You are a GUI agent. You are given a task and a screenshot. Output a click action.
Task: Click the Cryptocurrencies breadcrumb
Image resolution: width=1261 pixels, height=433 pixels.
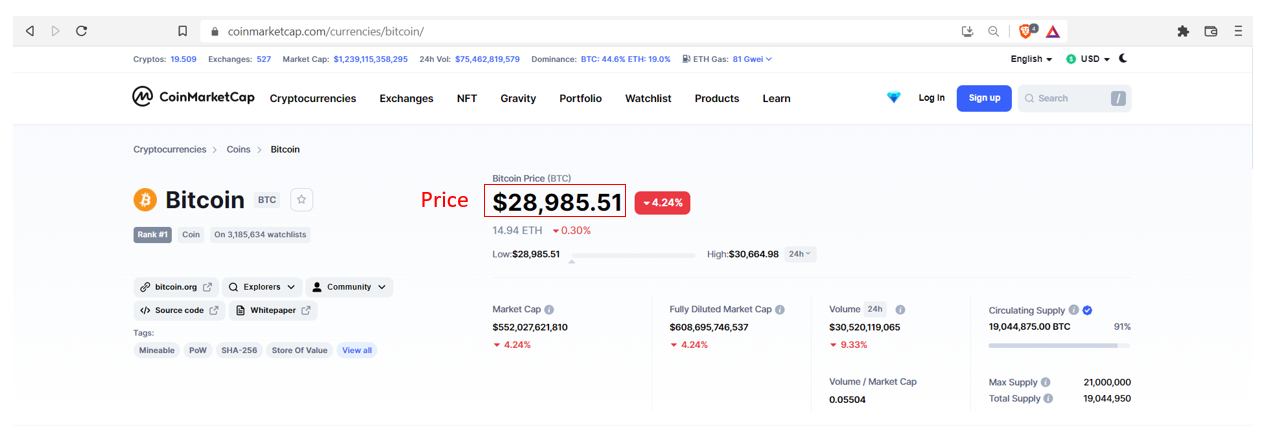[x=169, y=149]
